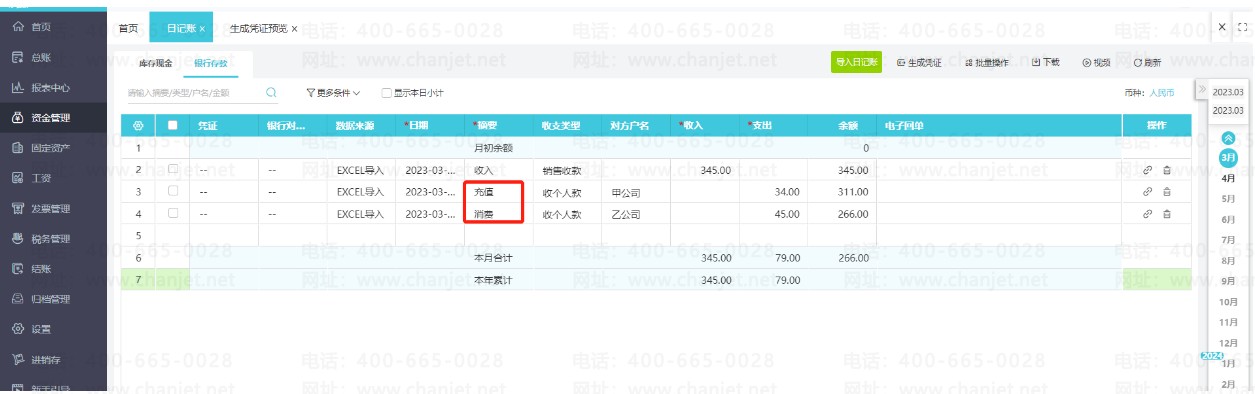Image resolution: width=1255 pixels, height=394 pixels.
Task: Switch to the 首页 tab
Action: click(128, 28)
